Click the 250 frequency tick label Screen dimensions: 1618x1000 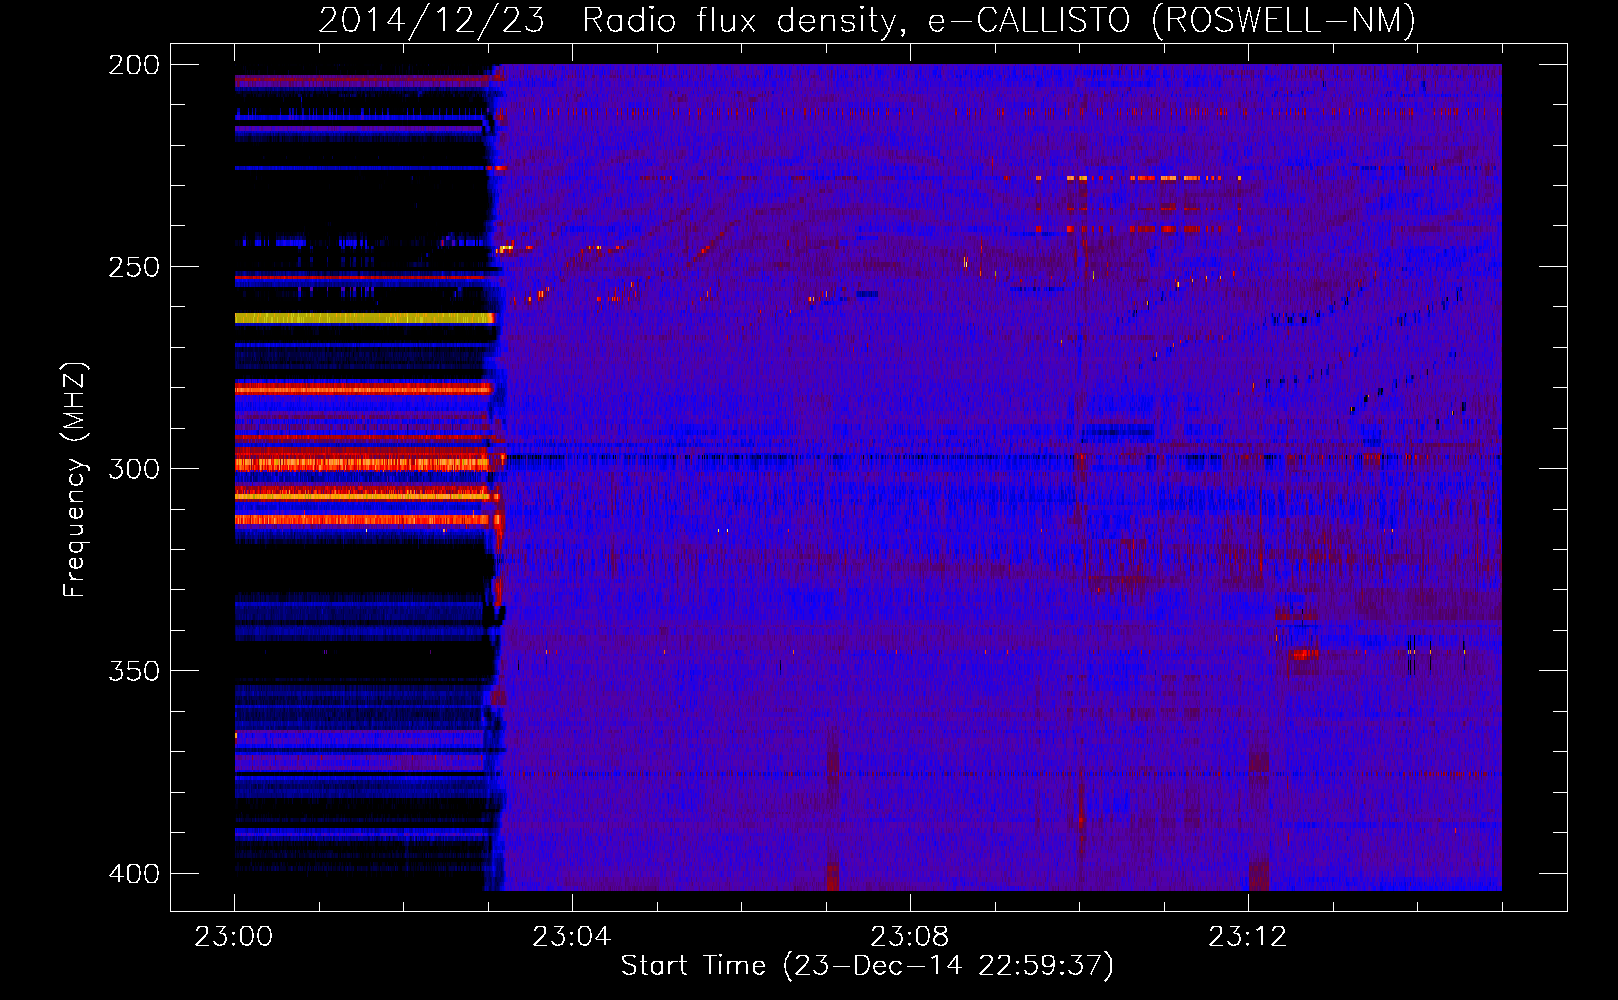click(x=134, y=267)
